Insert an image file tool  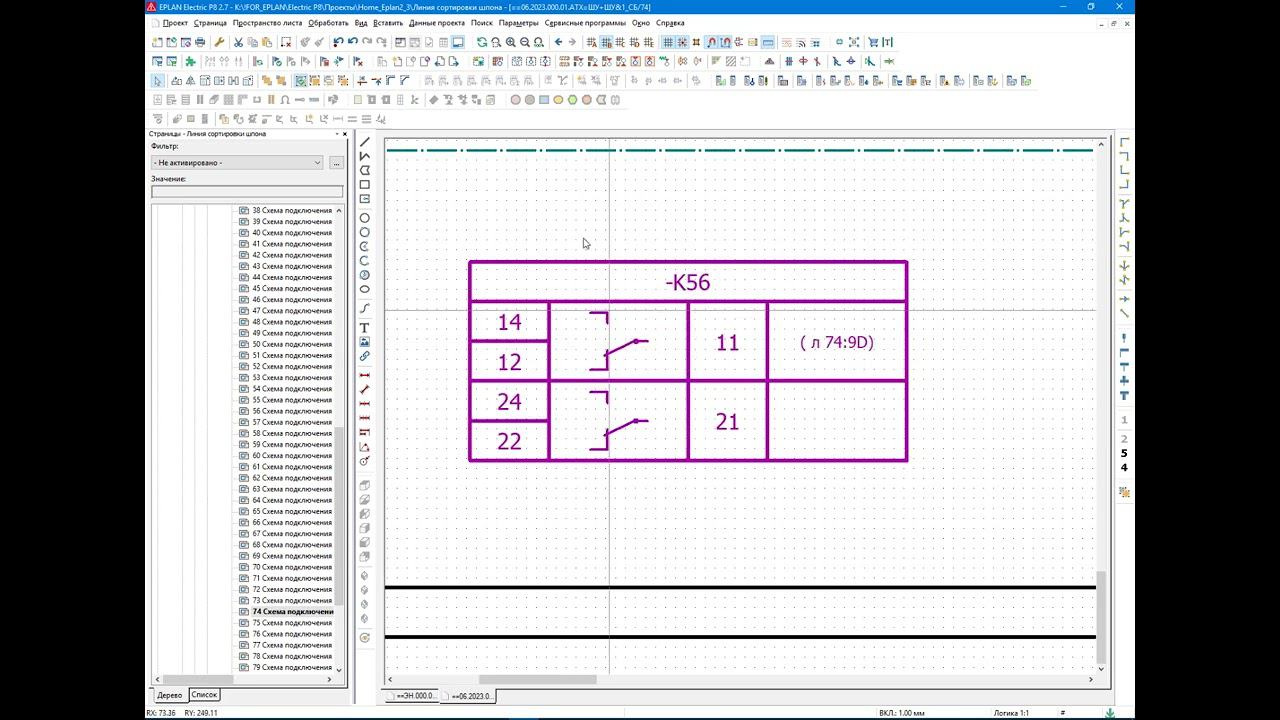(365, 342)
